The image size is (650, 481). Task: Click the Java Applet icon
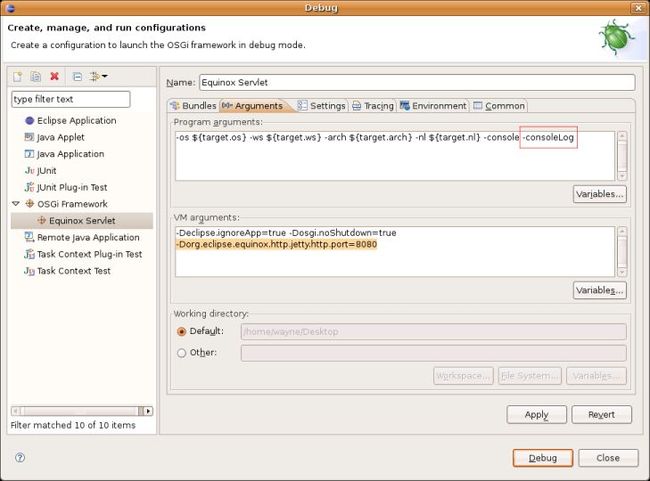click(29, 137)
